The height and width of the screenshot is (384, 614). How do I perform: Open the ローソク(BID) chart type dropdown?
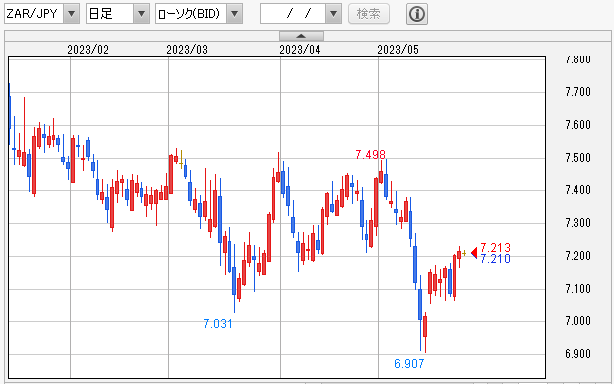[199, 14]
